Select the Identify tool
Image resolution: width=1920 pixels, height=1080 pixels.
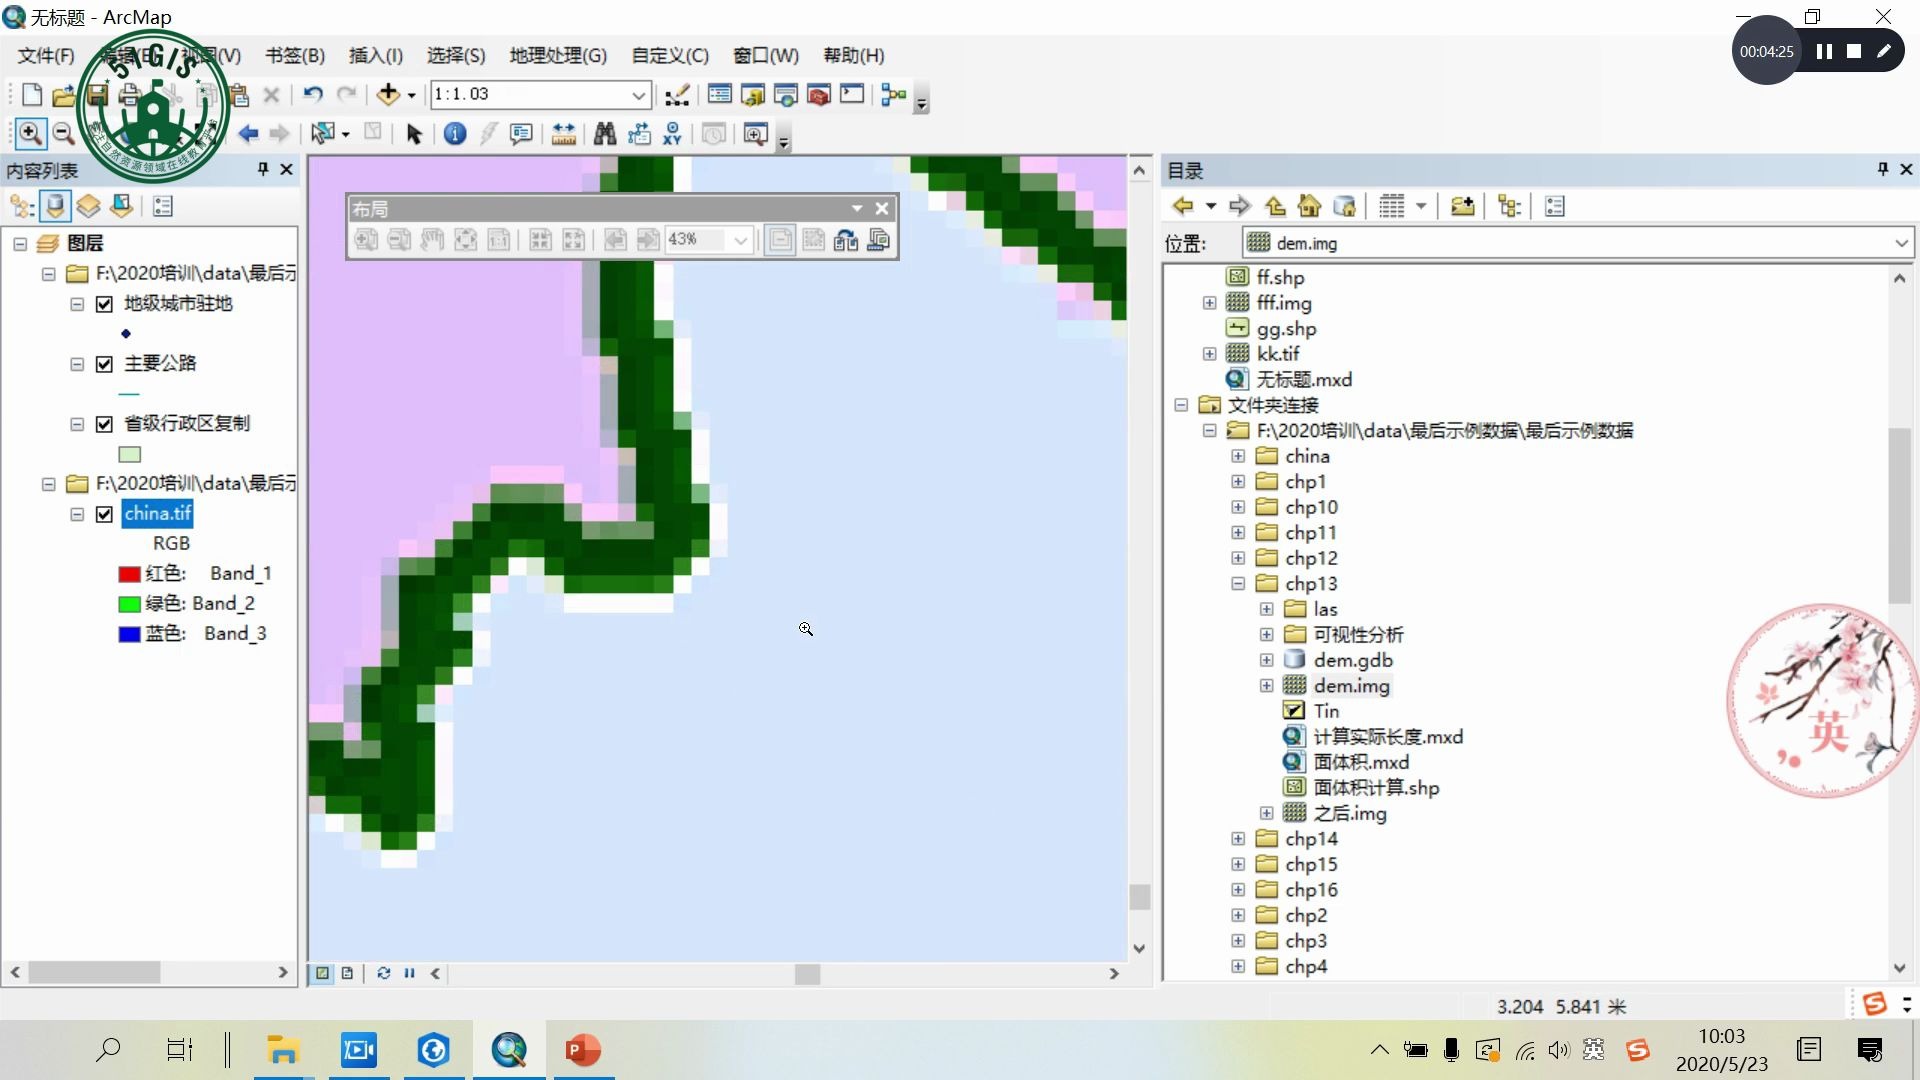point(455,134)
